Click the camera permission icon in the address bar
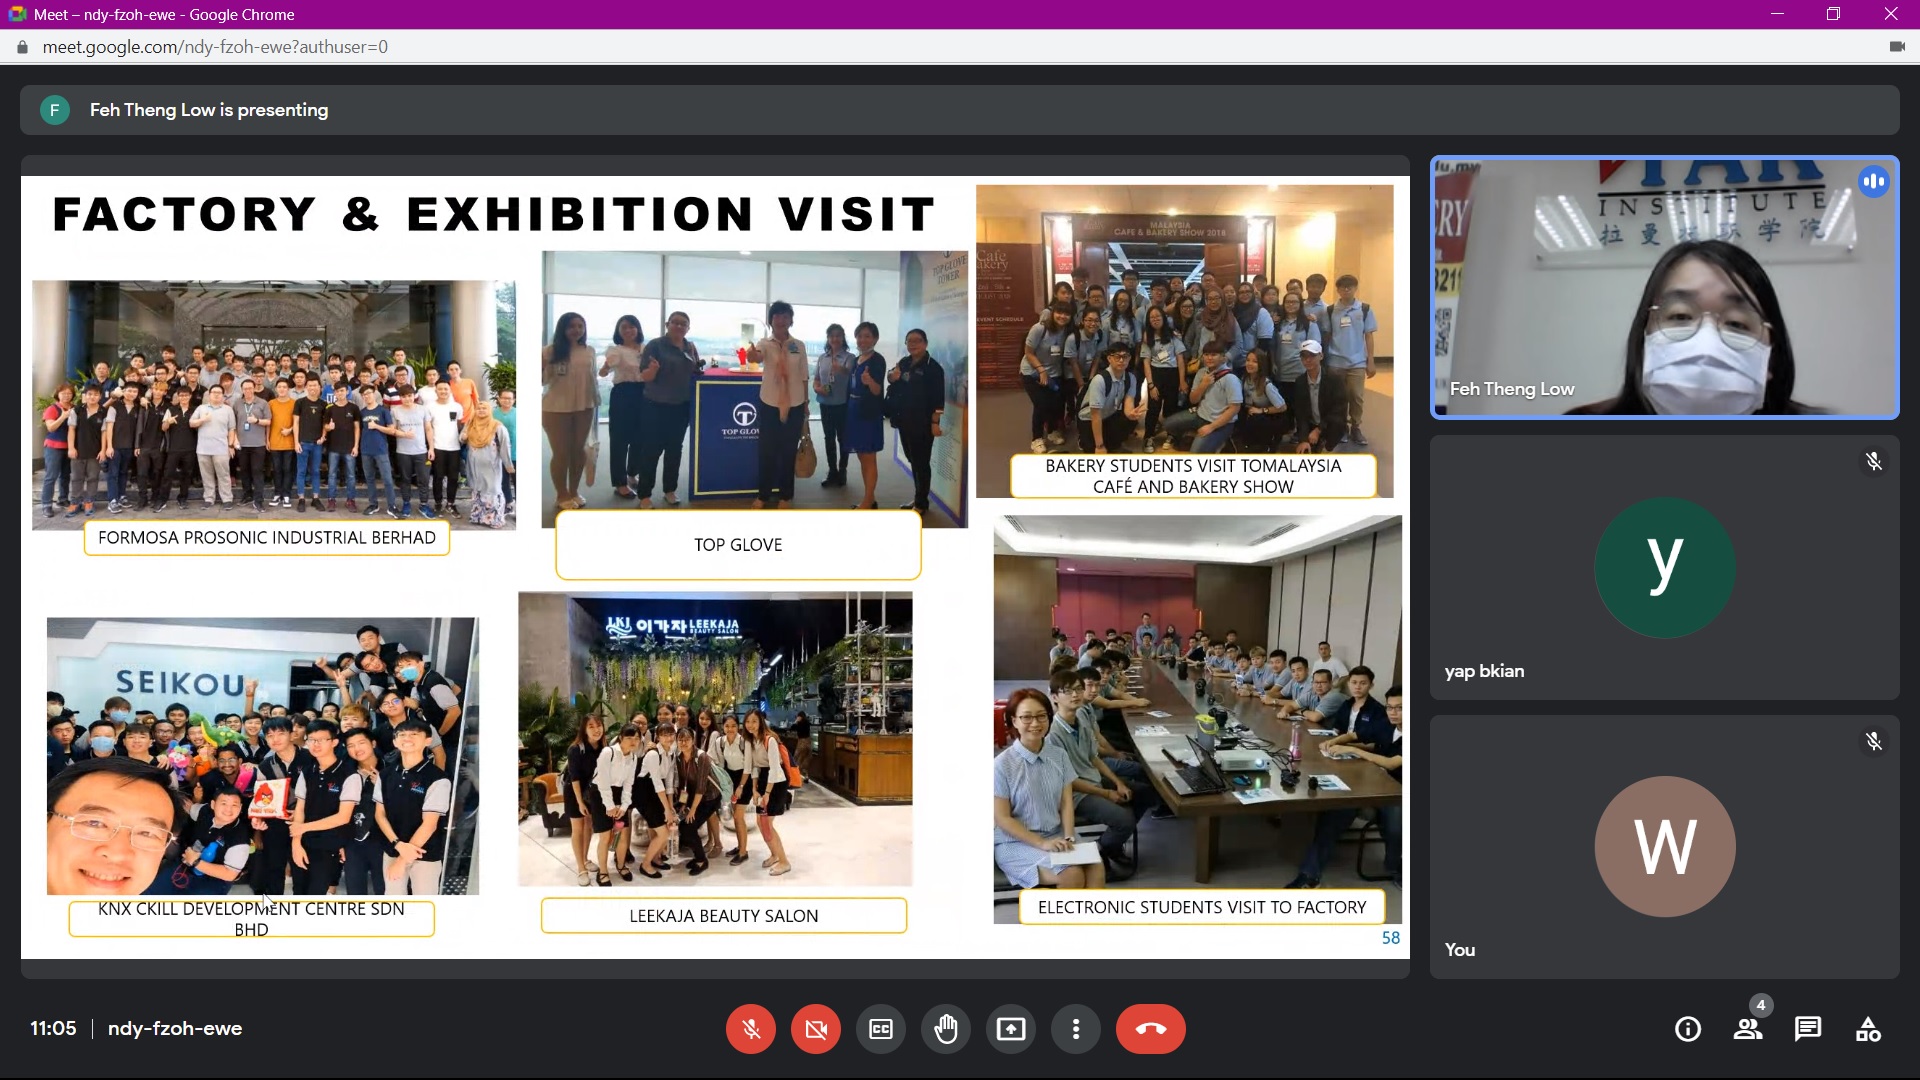 coord(1897,47)
